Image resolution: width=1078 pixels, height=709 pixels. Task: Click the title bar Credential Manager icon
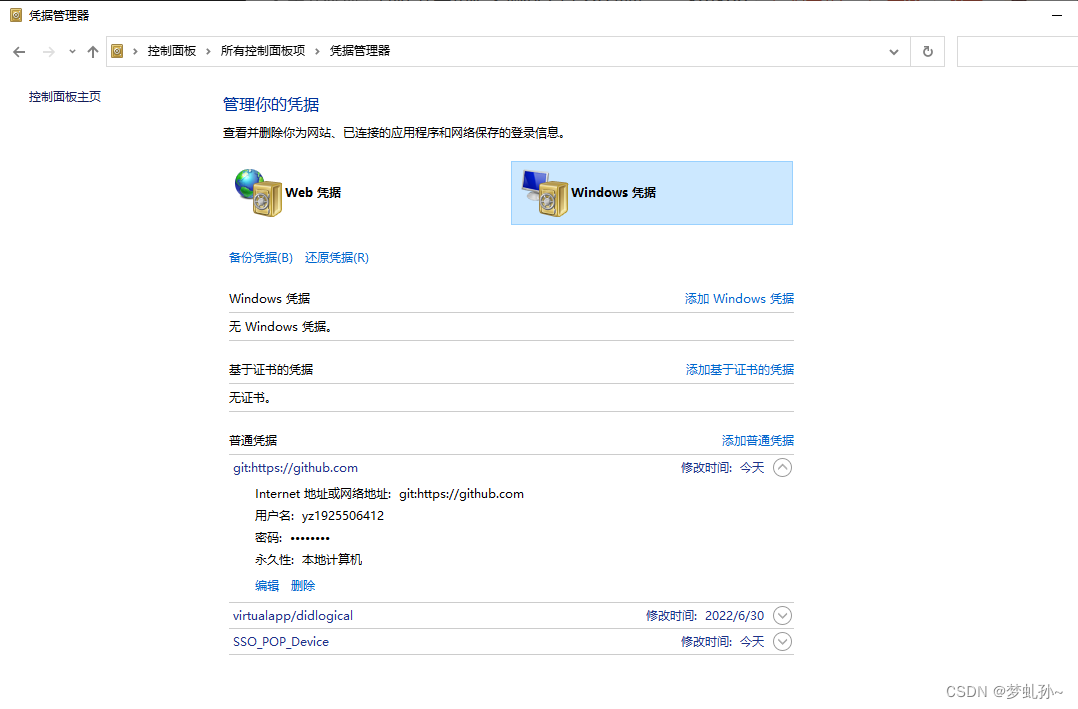point(16,15)
